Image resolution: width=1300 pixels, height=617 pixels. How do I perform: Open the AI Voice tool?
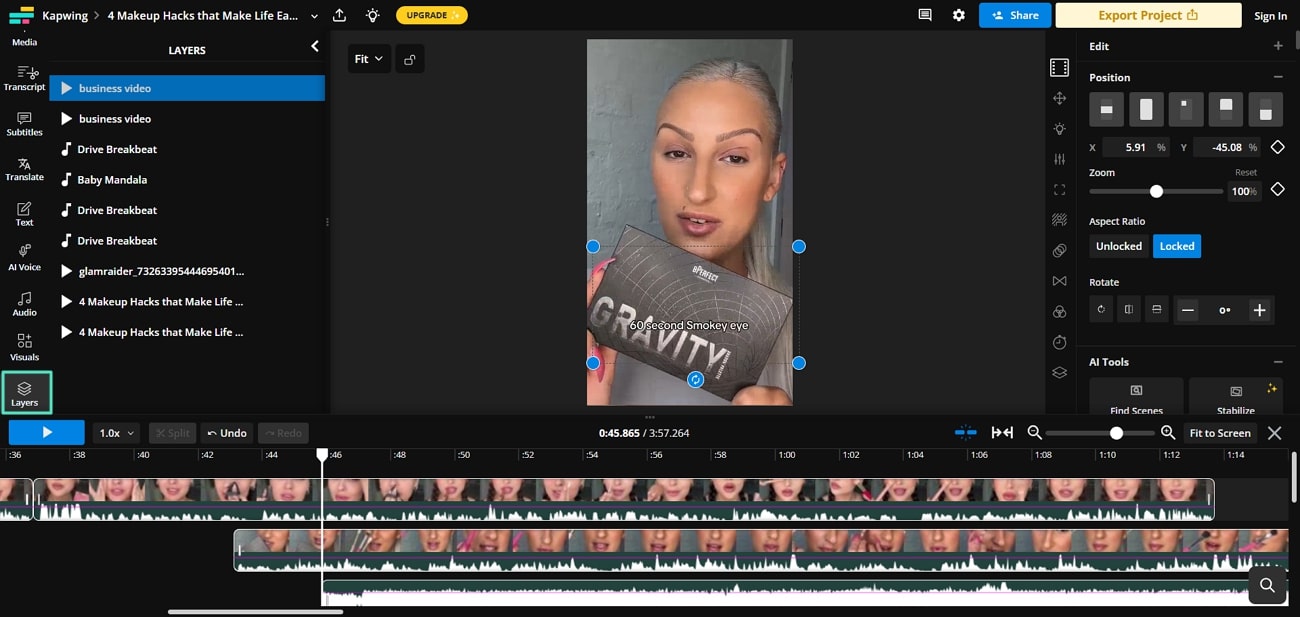(24, 258)
